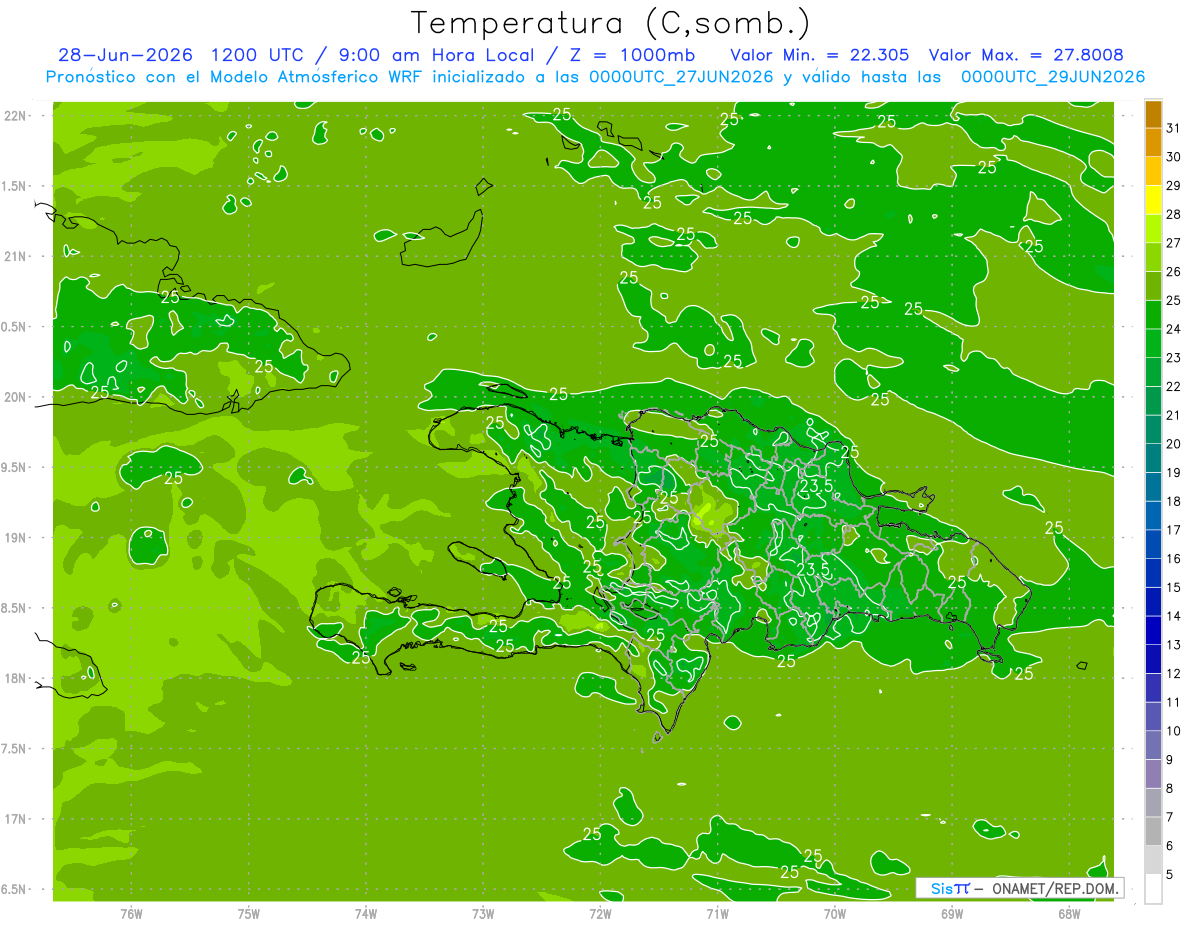1200x927 pixels.
Task: Click the '73W' longitude axis label
Action: pos(483,913)
